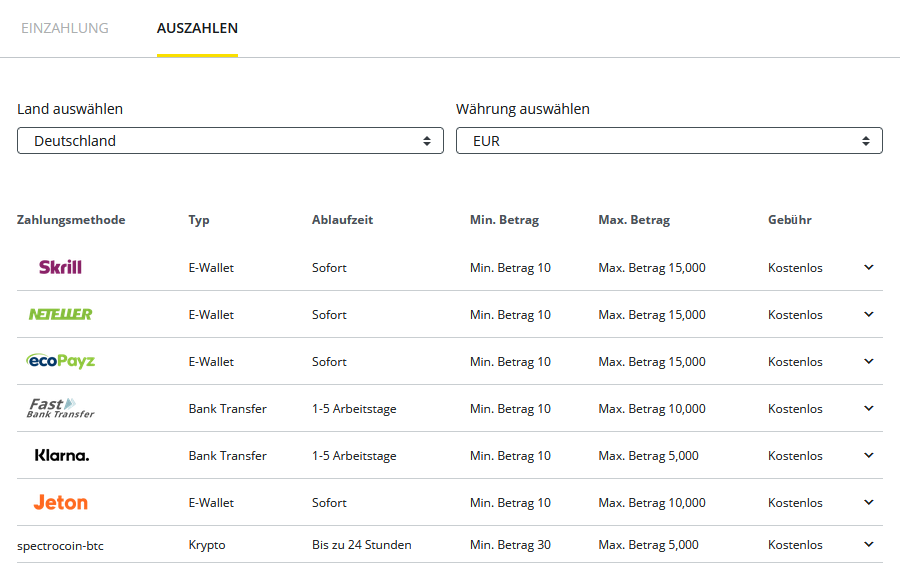Click Min. Betrag 10 in Skrill row

tap(510, 267)
